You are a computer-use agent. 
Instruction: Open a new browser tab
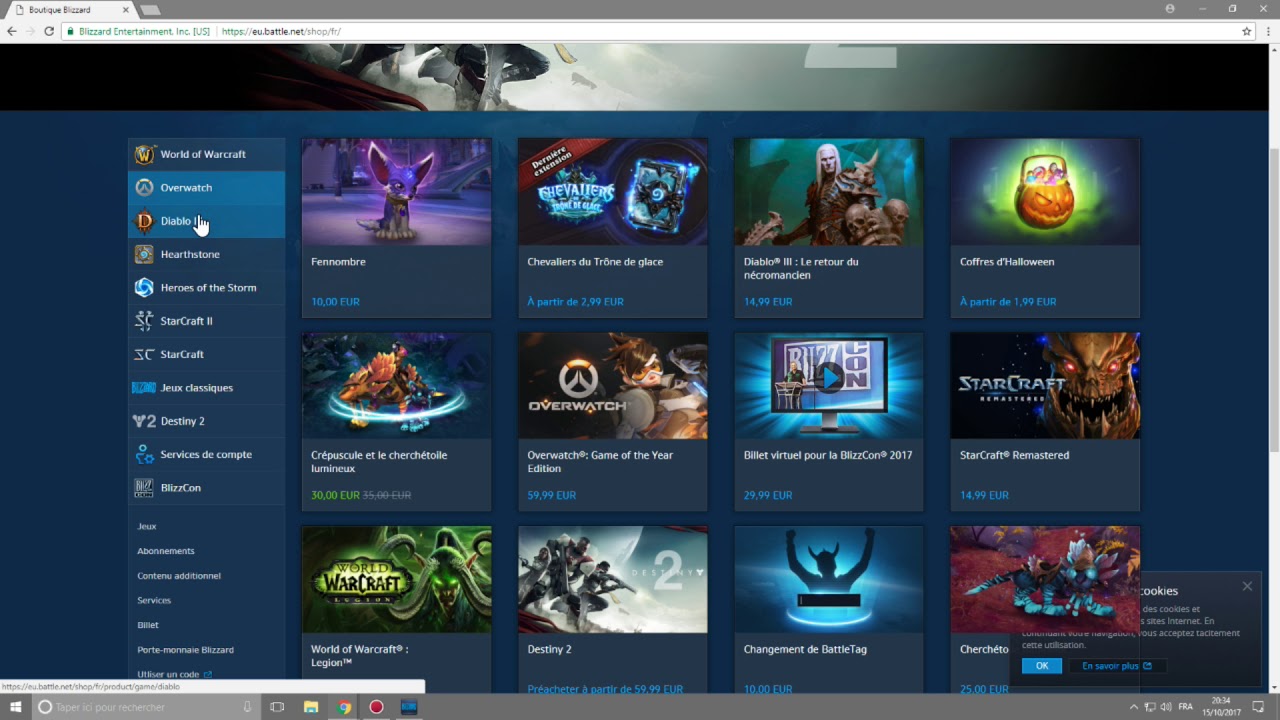pyautogui.click(x=150, y=9)
